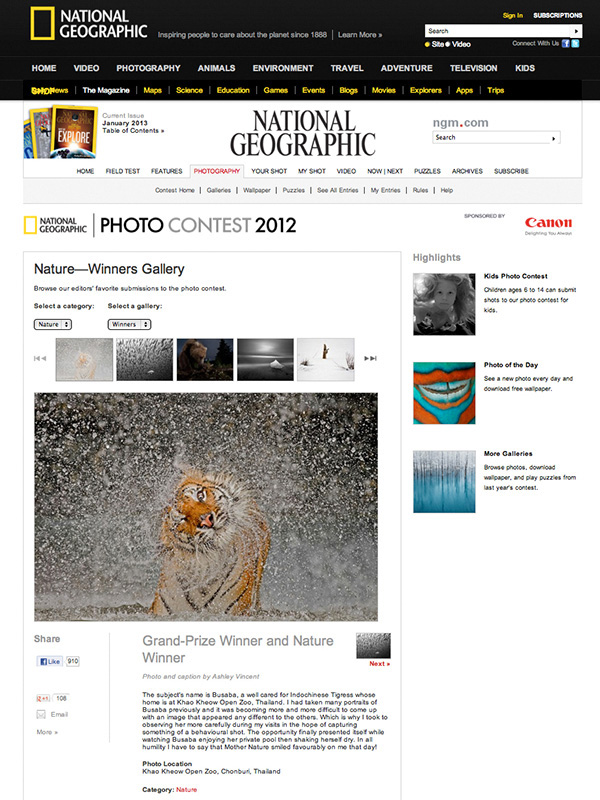Open the Winners gallery dropdown

[x=130, y=324]
